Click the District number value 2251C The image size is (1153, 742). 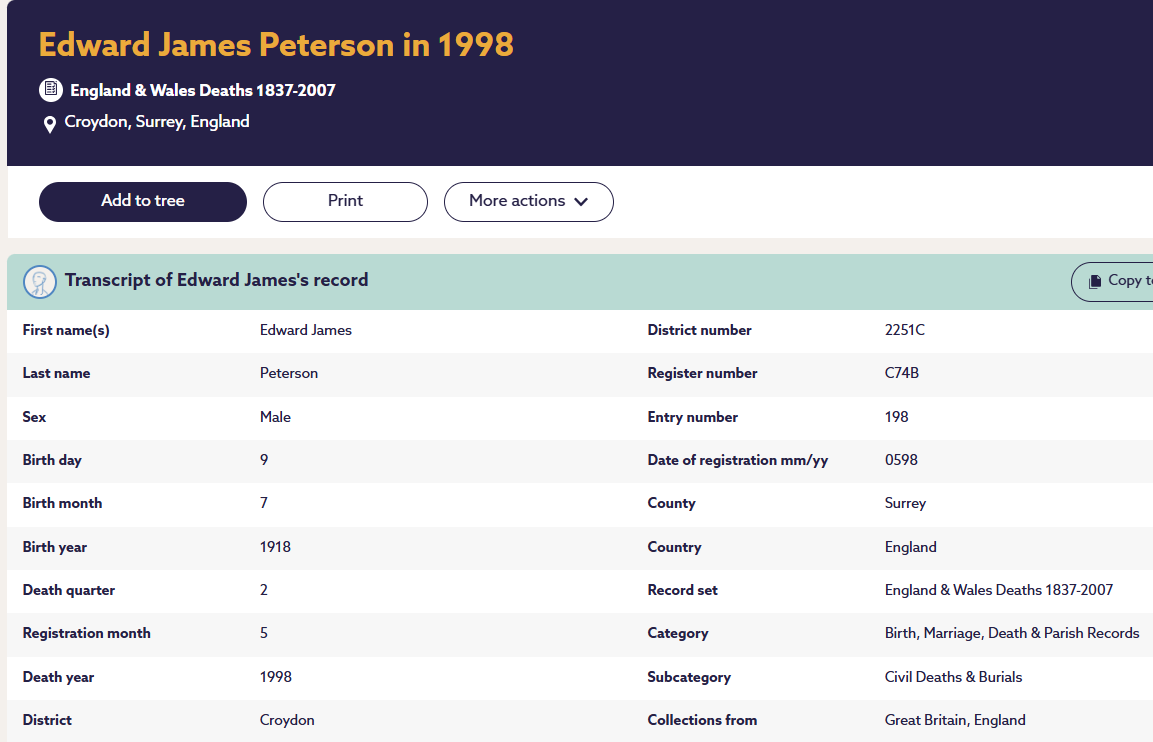click(x=905, y=330)
